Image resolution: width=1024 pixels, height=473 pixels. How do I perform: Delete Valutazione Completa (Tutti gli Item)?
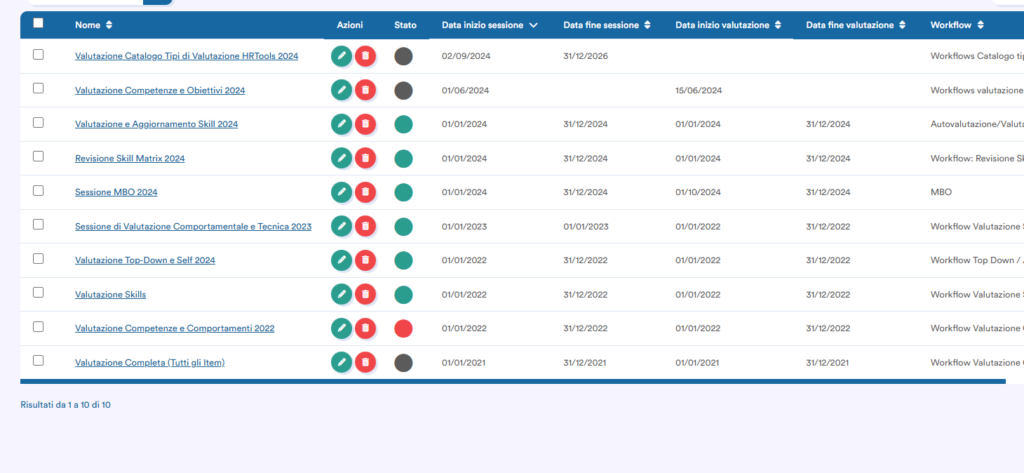(365, 362)
